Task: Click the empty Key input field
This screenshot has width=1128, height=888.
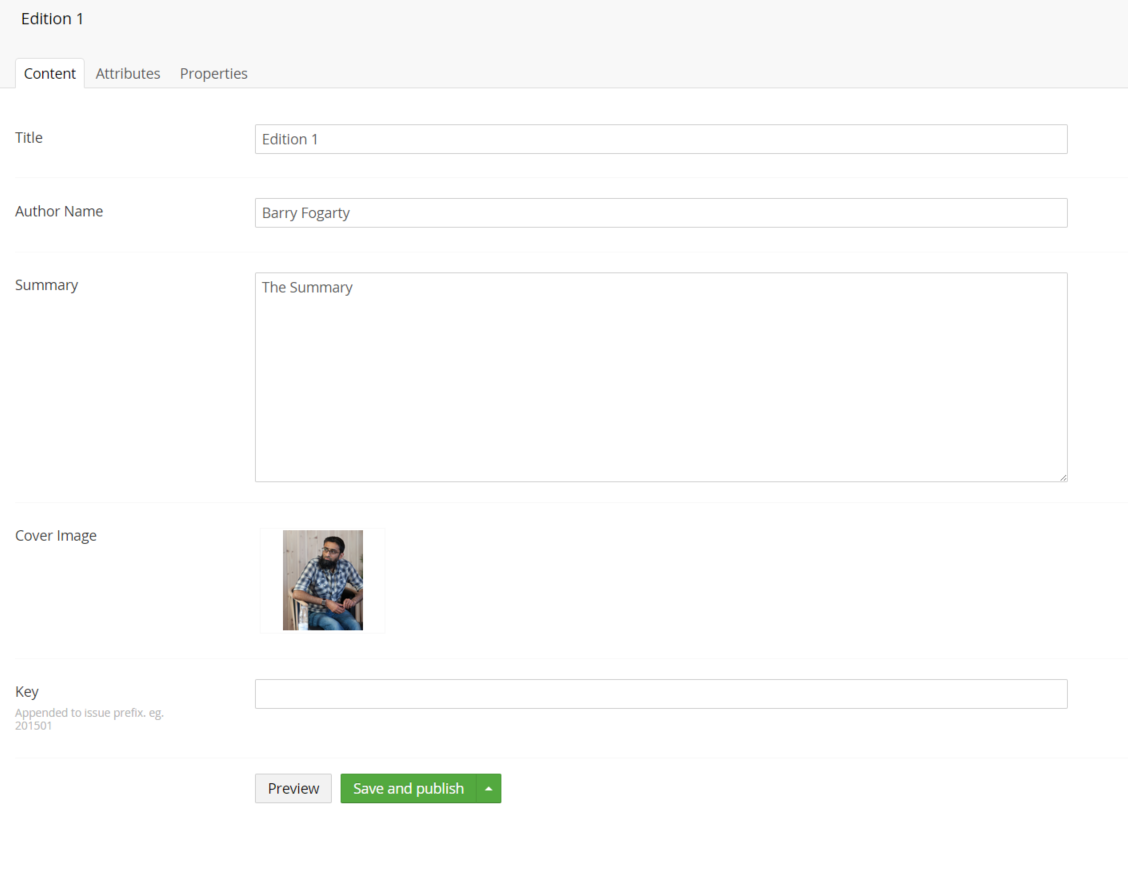Action: click(x=661, y=694)
